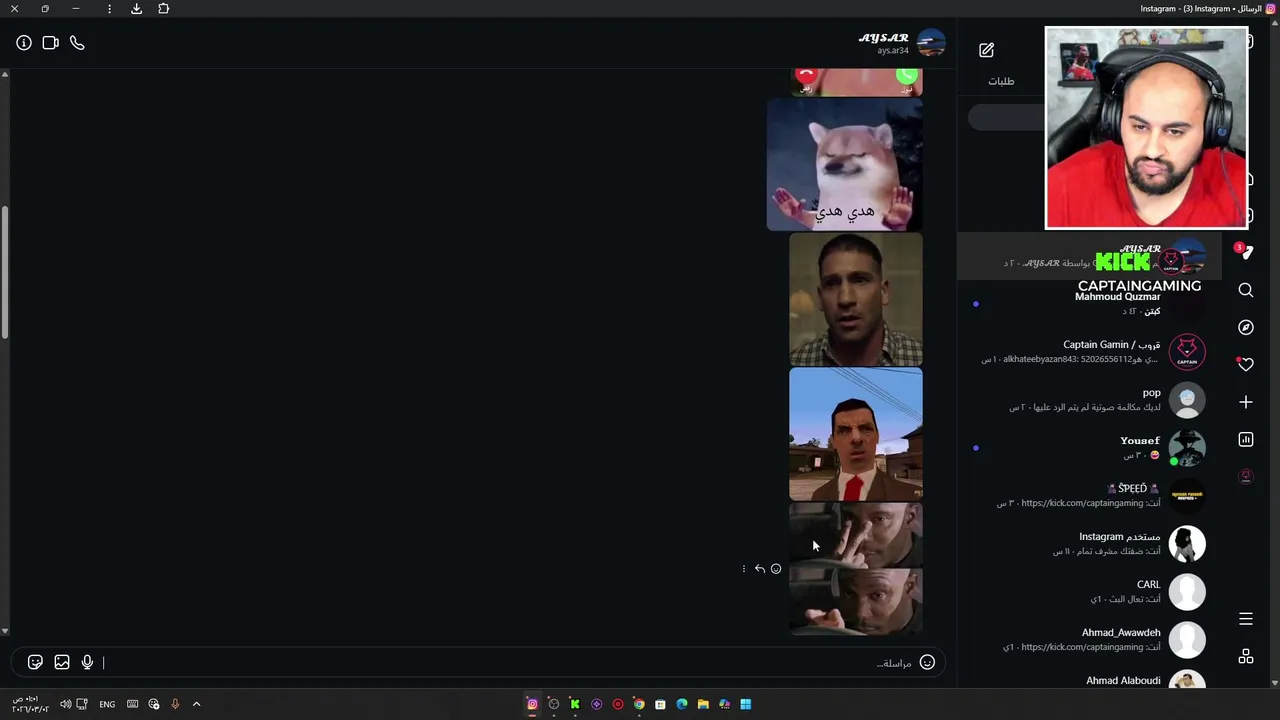Open the Meta apps grid icon
The width and height of the screenshot is (1280, 720).
tap(1246, 656)
